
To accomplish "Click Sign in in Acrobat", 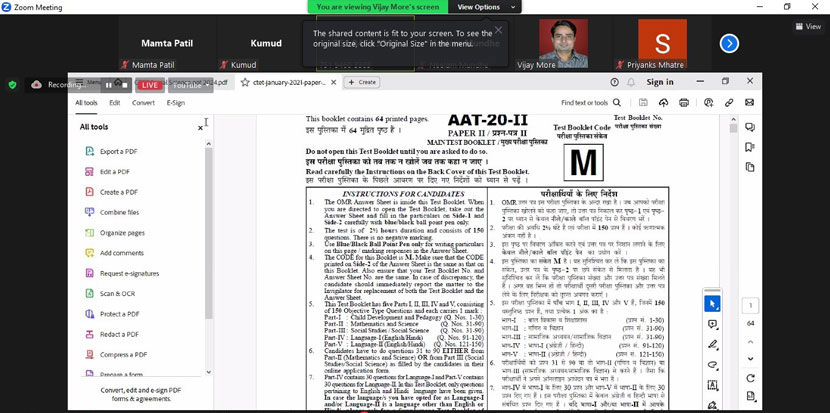I will click(x=660, y=82).
